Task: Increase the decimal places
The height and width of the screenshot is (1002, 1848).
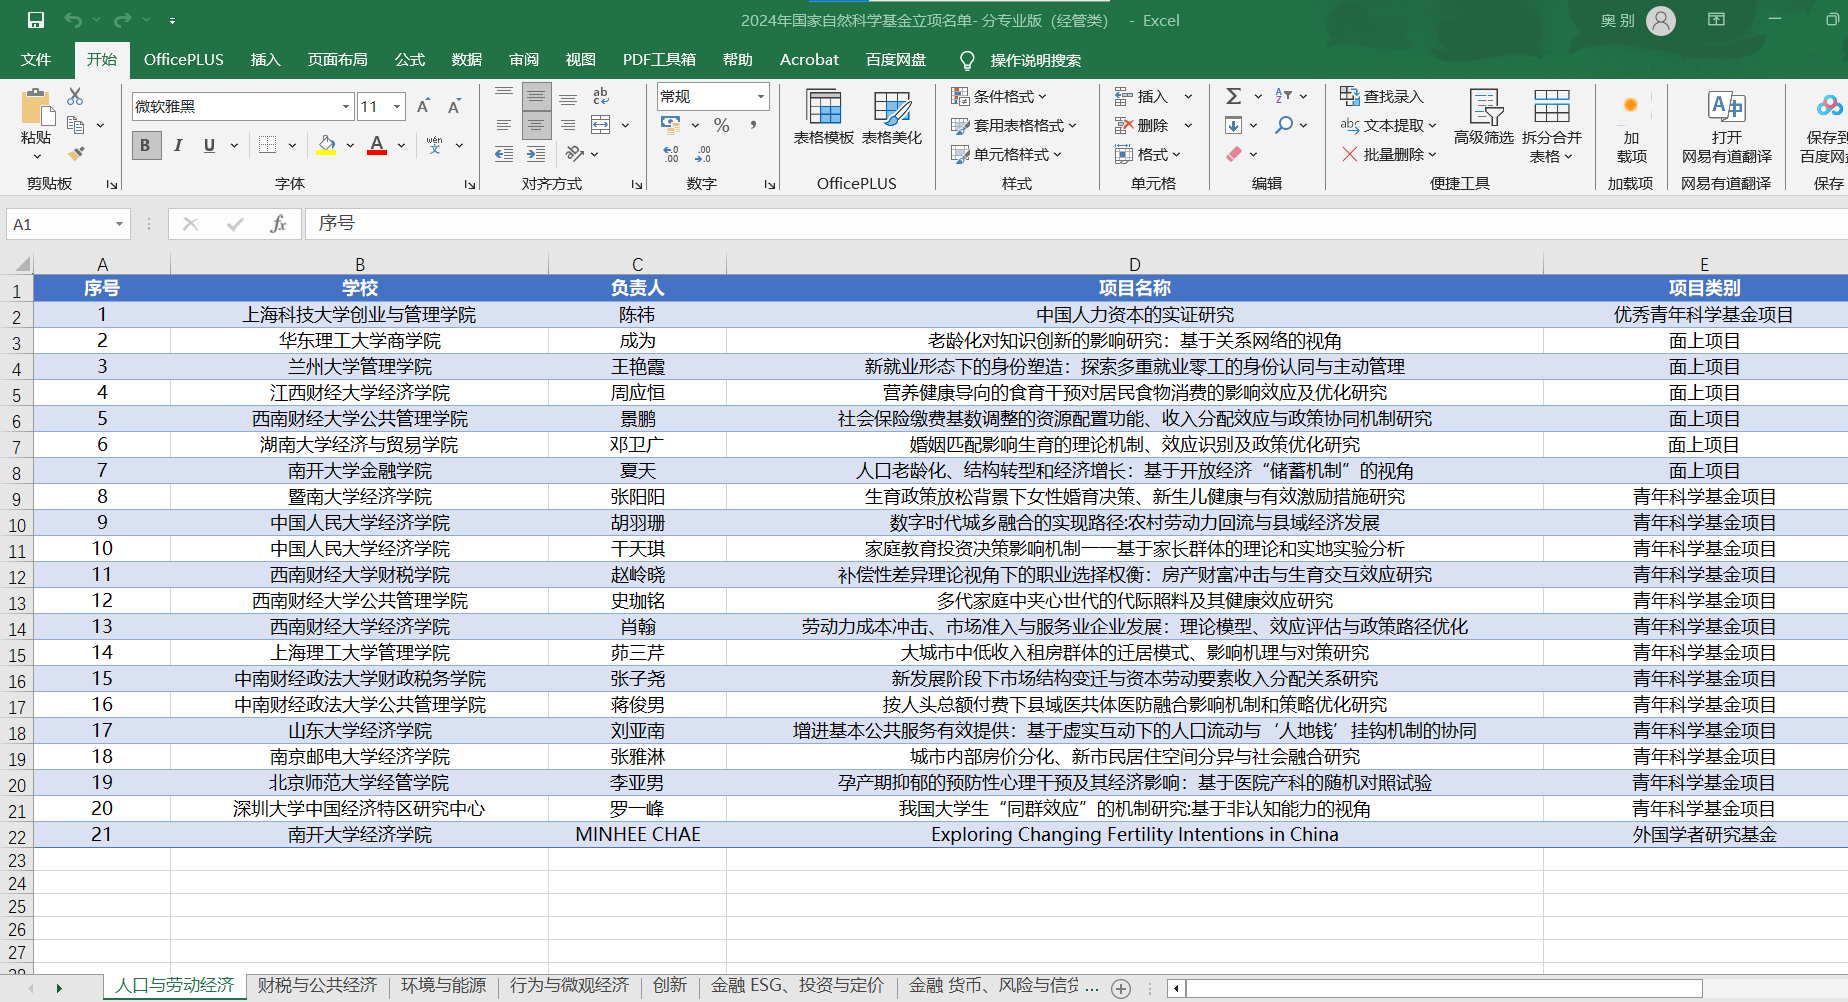Action: coord(671,154)
